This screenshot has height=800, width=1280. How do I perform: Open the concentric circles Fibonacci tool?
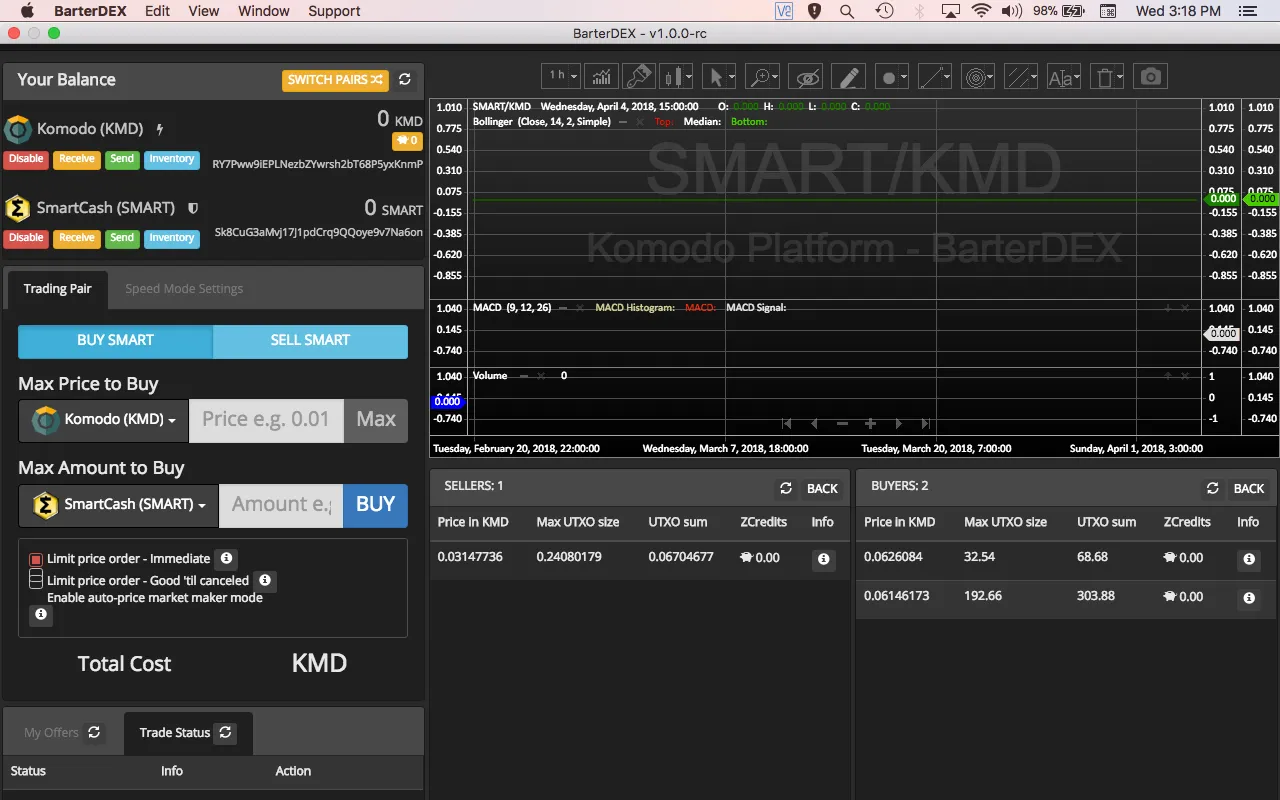(978, 76)
